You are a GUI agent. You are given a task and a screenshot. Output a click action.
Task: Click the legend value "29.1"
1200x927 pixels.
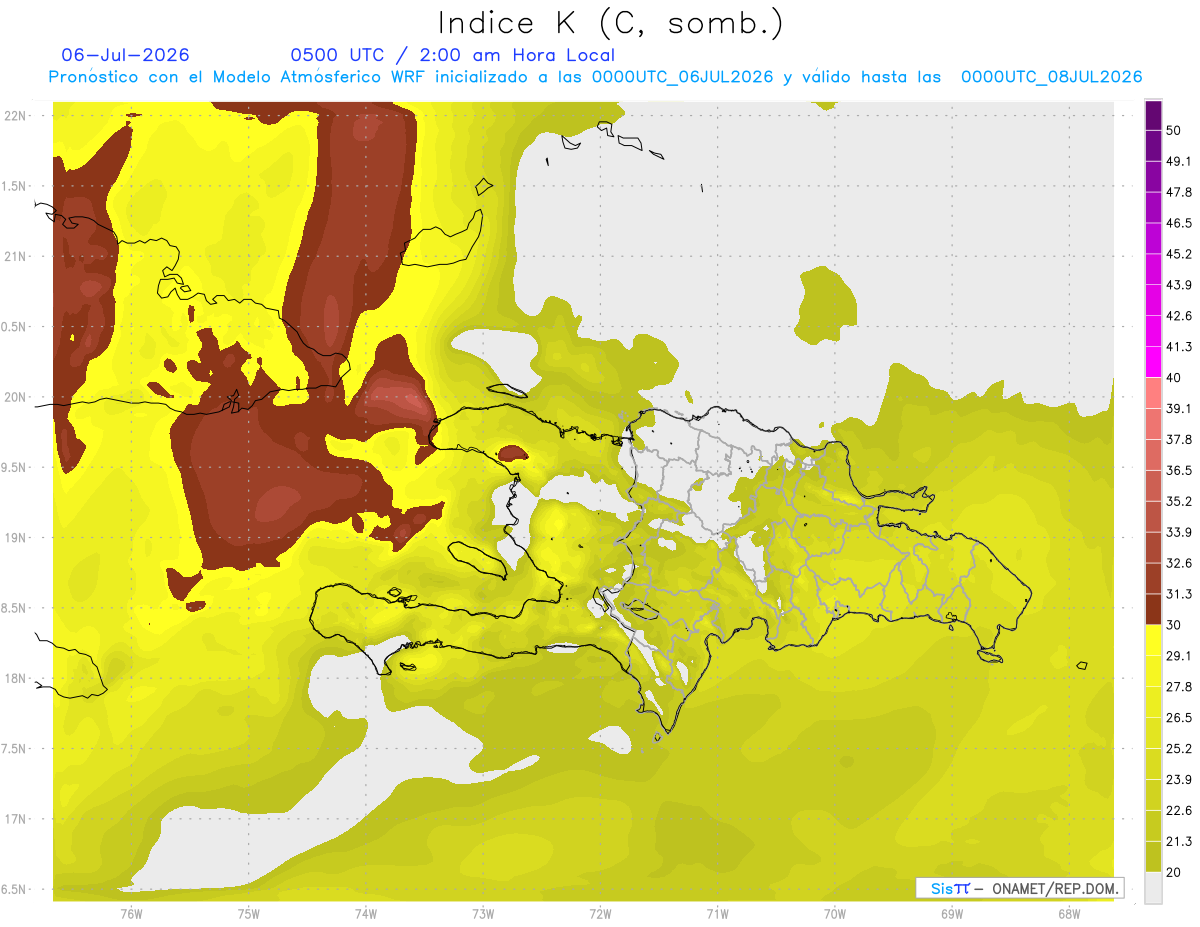tap(1179, 656)
